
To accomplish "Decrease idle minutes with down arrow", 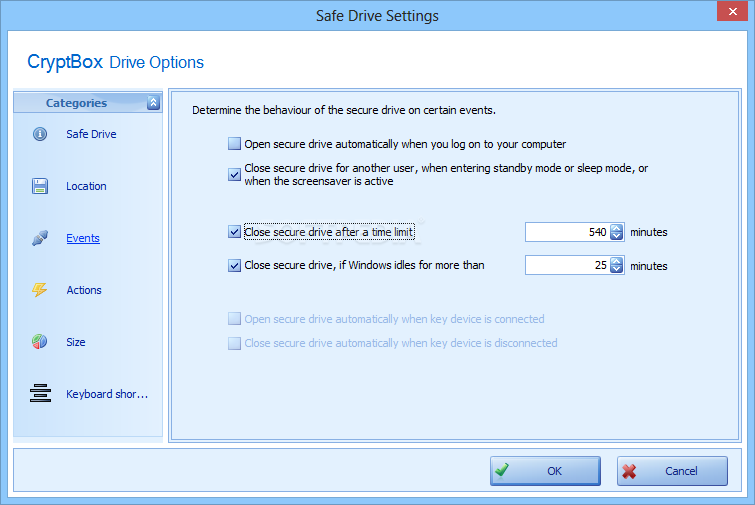I will coord(616,269).
